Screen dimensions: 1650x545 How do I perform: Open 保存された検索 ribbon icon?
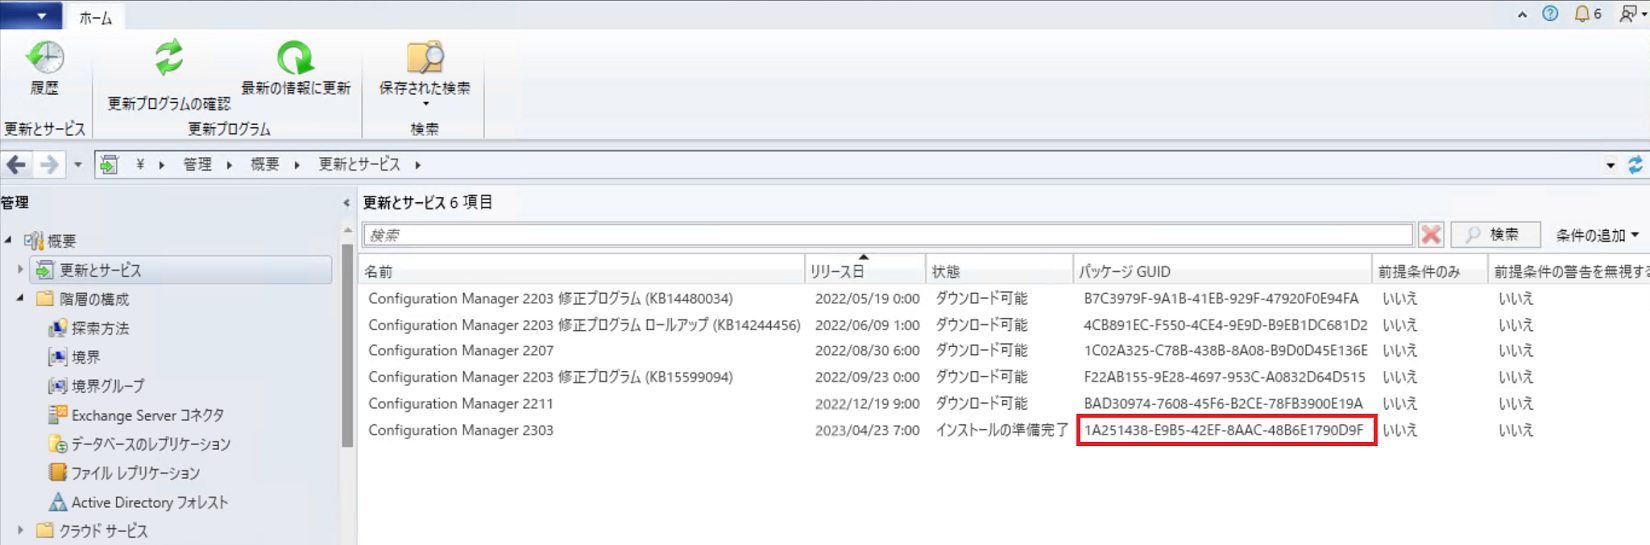(x=424, y=58)
